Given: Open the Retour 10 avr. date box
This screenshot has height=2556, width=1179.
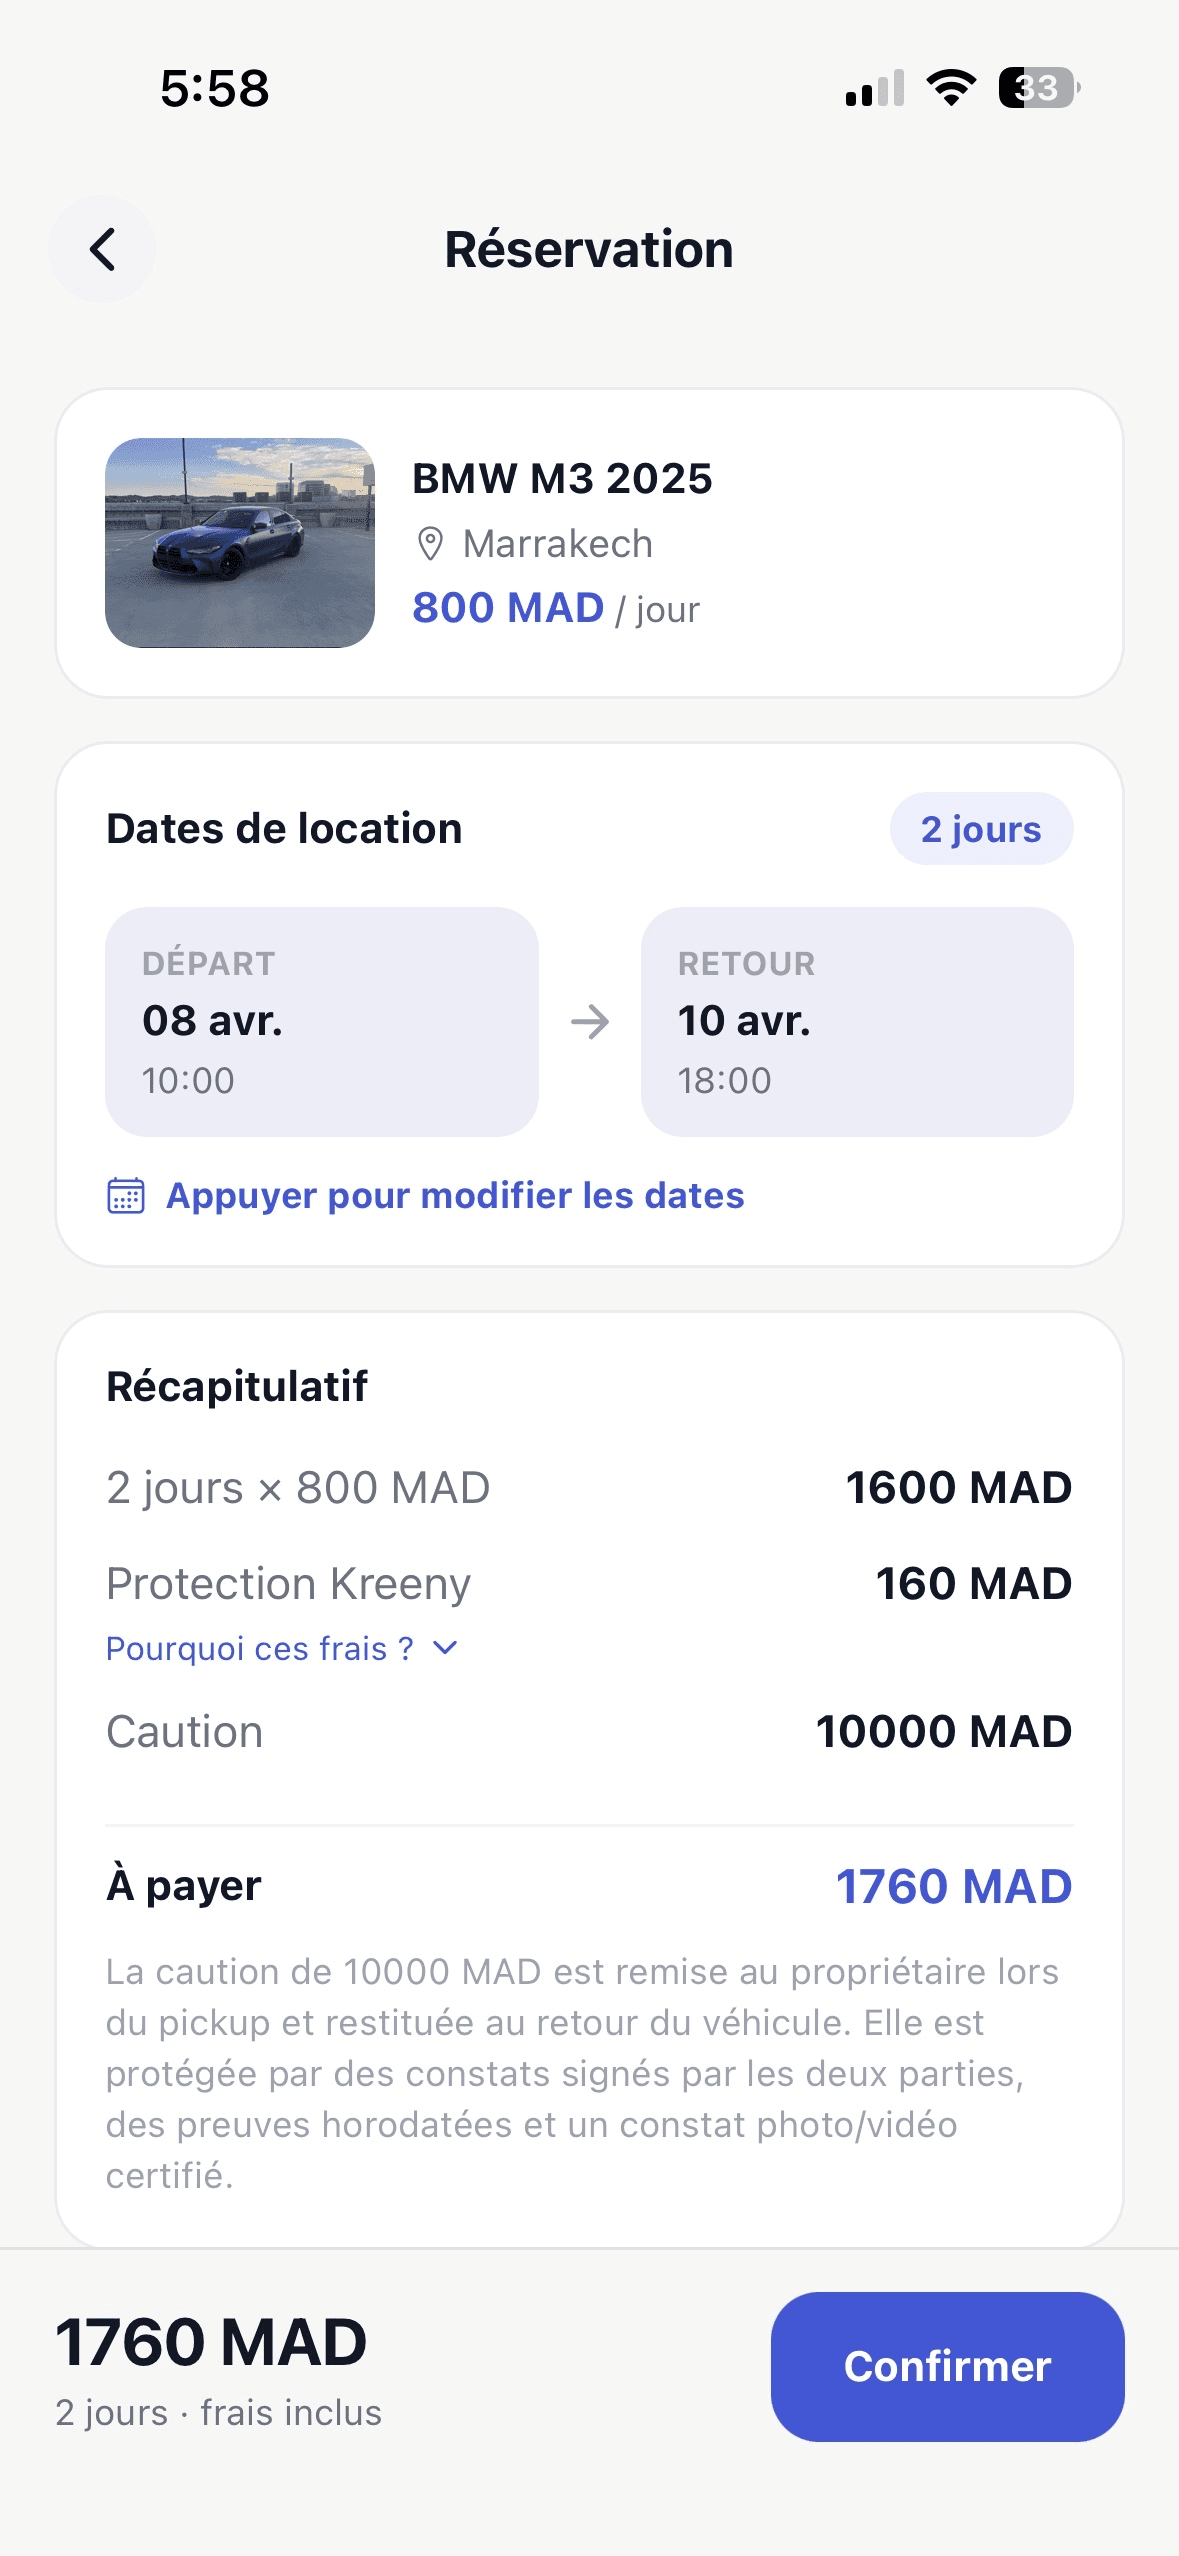Looking at the screenshot, I should coord(856,1021).
